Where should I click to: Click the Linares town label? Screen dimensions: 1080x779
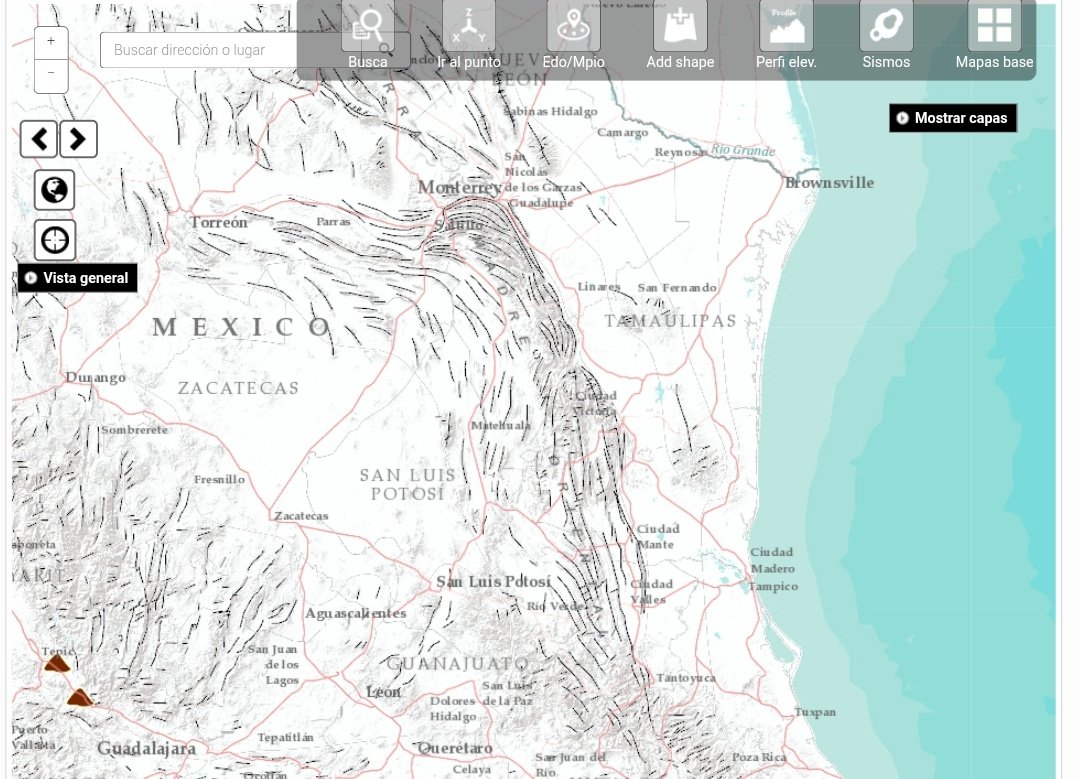pyautogui.click(x=599, y=287)
